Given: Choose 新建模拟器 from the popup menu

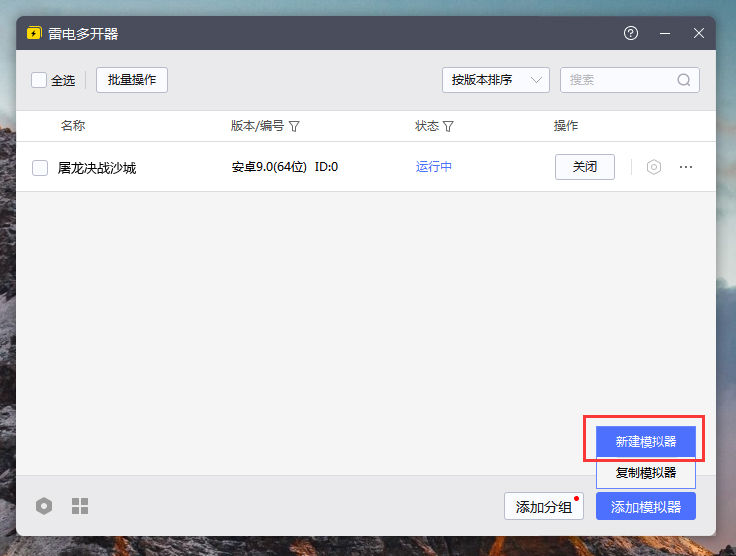Looking at the screenshot, I should pos(645,441).
